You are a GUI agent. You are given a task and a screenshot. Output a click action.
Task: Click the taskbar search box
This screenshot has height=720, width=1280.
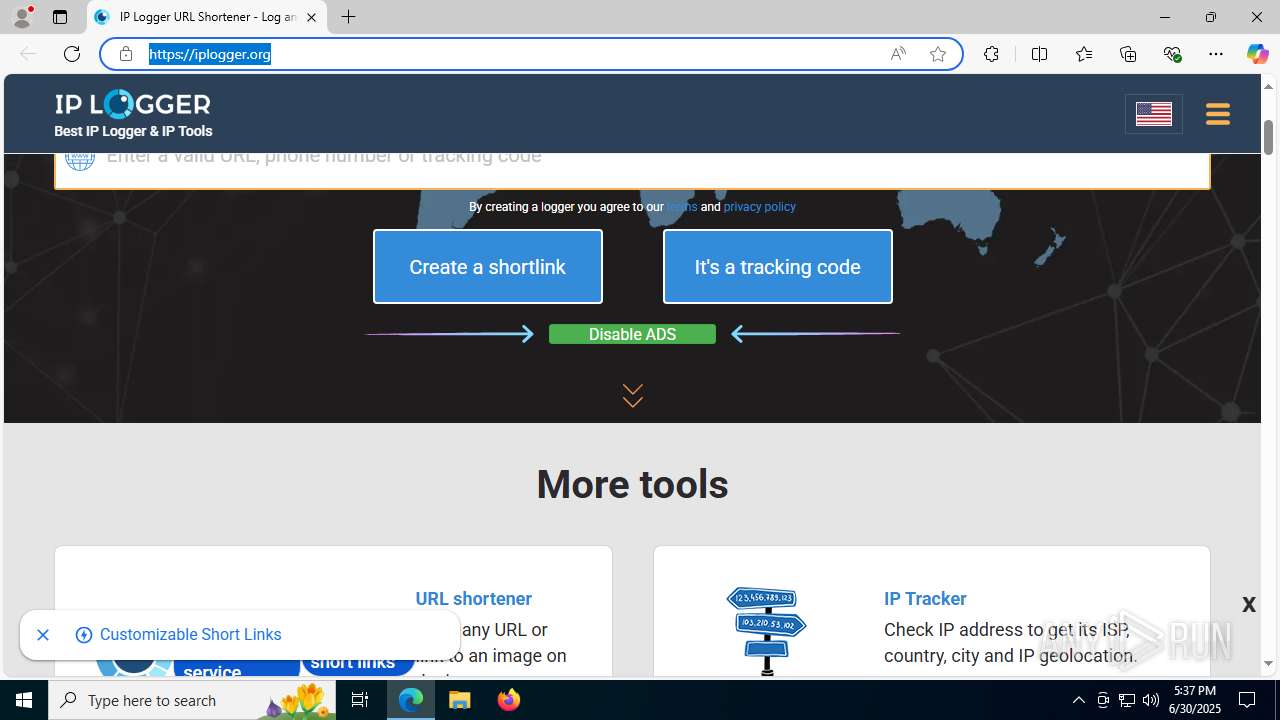[x=192, y=700]
